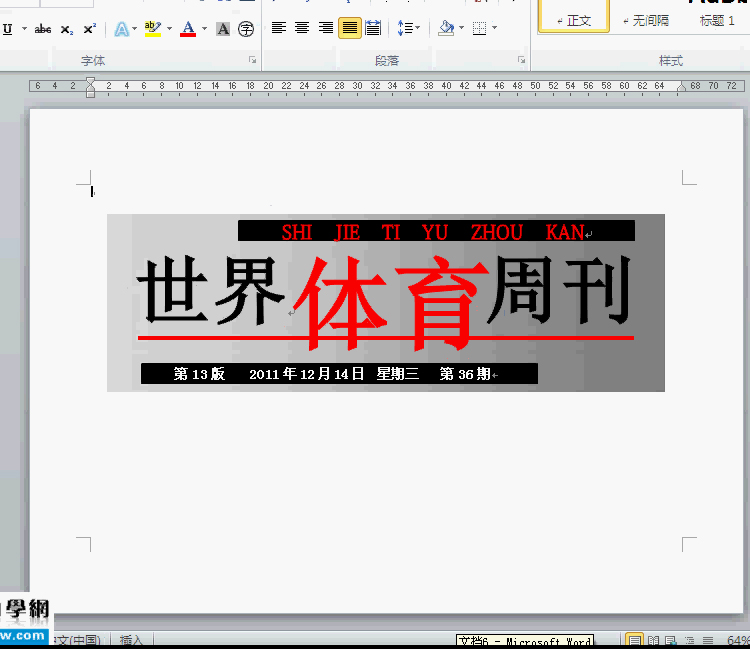Click the 64% zoom level

[738, 640]
